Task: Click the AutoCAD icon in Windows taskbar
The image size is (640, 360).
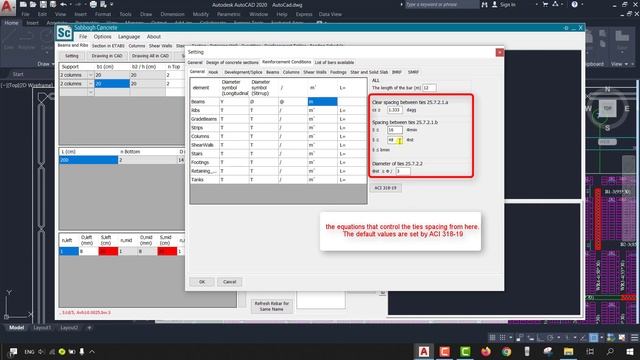Action: [424, 351]
